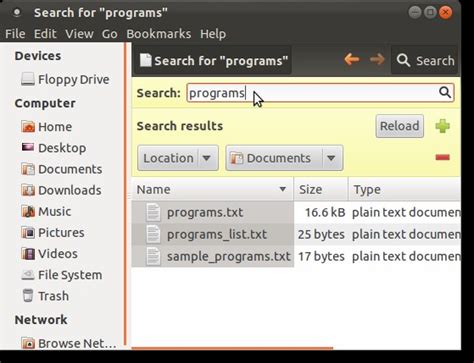Maximize the window
The image size is (474, 363).
(x=430, y=13)
